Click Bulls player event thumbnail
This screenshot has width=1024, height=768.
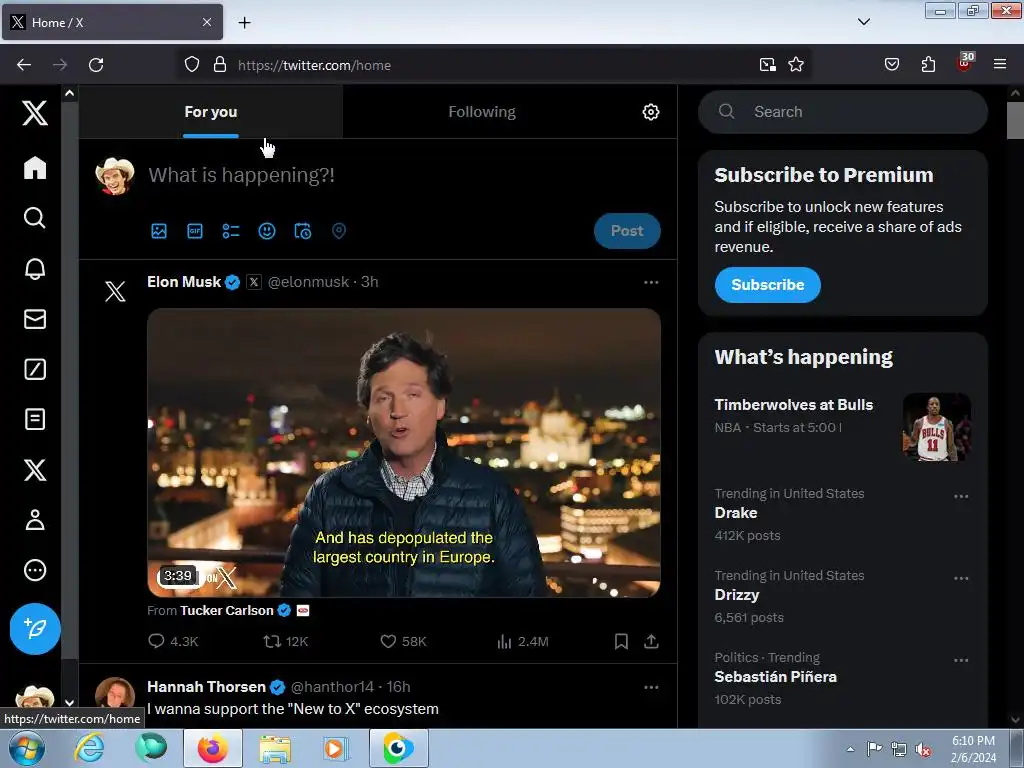click(x=936, y=427)
